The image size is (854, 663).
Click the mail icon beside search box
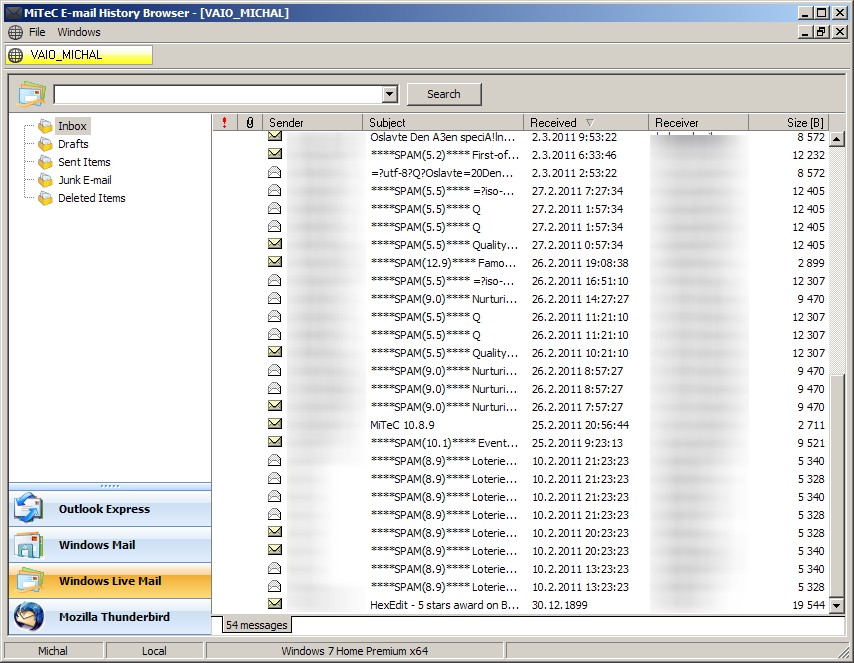pyautogui.click(x=32, y=94)
